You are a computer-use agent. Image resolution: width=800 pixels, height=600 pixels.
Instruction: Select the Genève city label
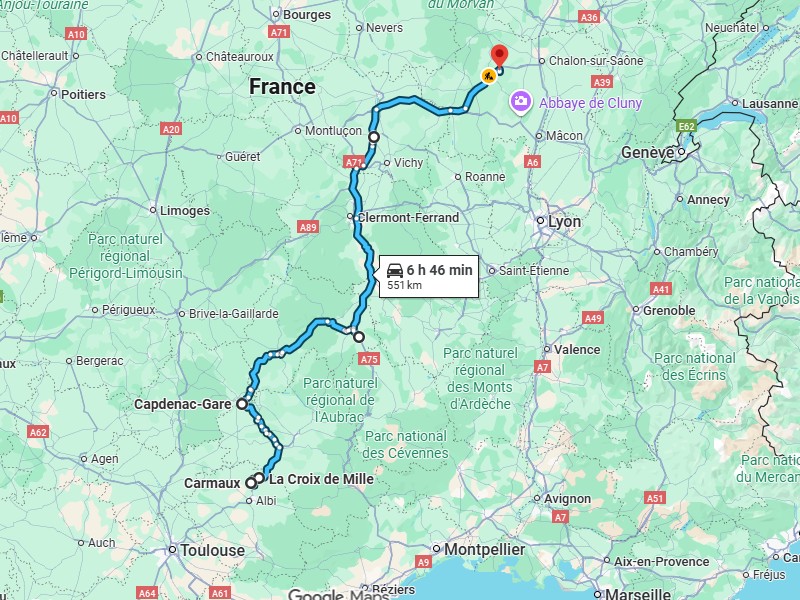(647, 153)
